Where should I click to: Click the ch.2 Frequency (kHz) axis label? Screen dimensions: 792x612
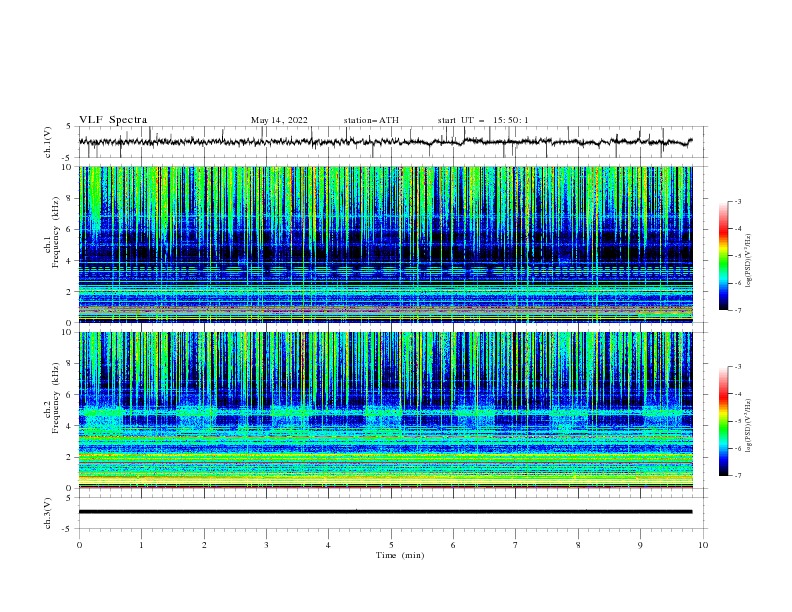pyautogui.click(x=52, y=398)
